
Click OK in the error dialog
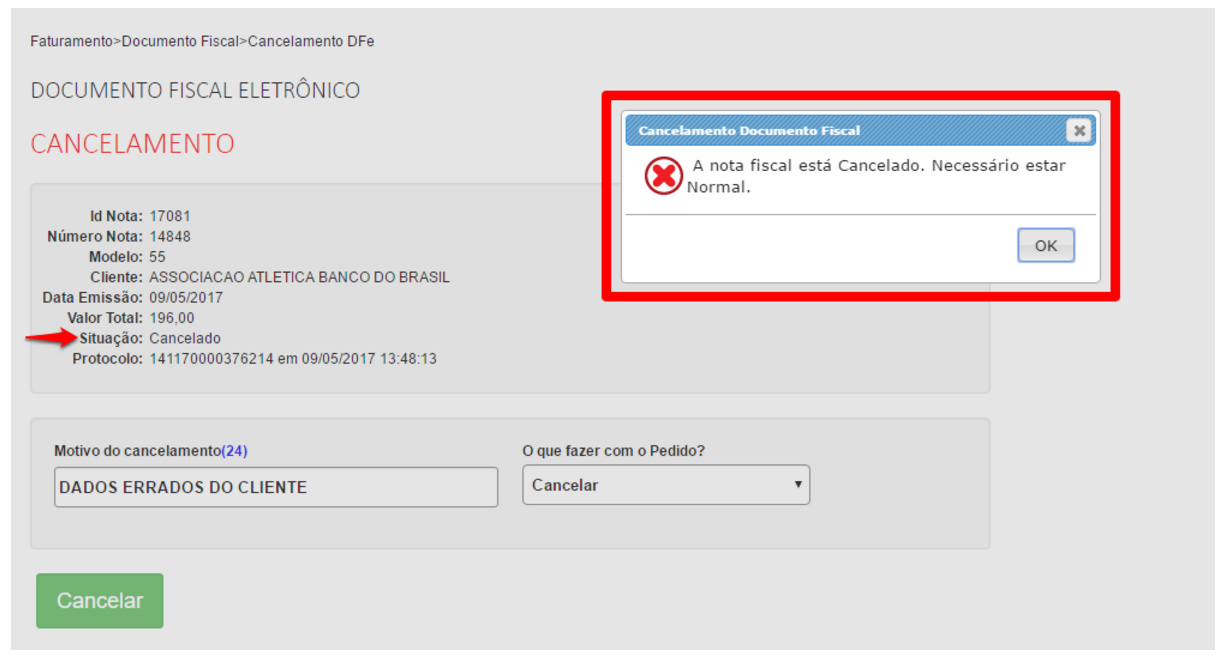click(1045, 246)
